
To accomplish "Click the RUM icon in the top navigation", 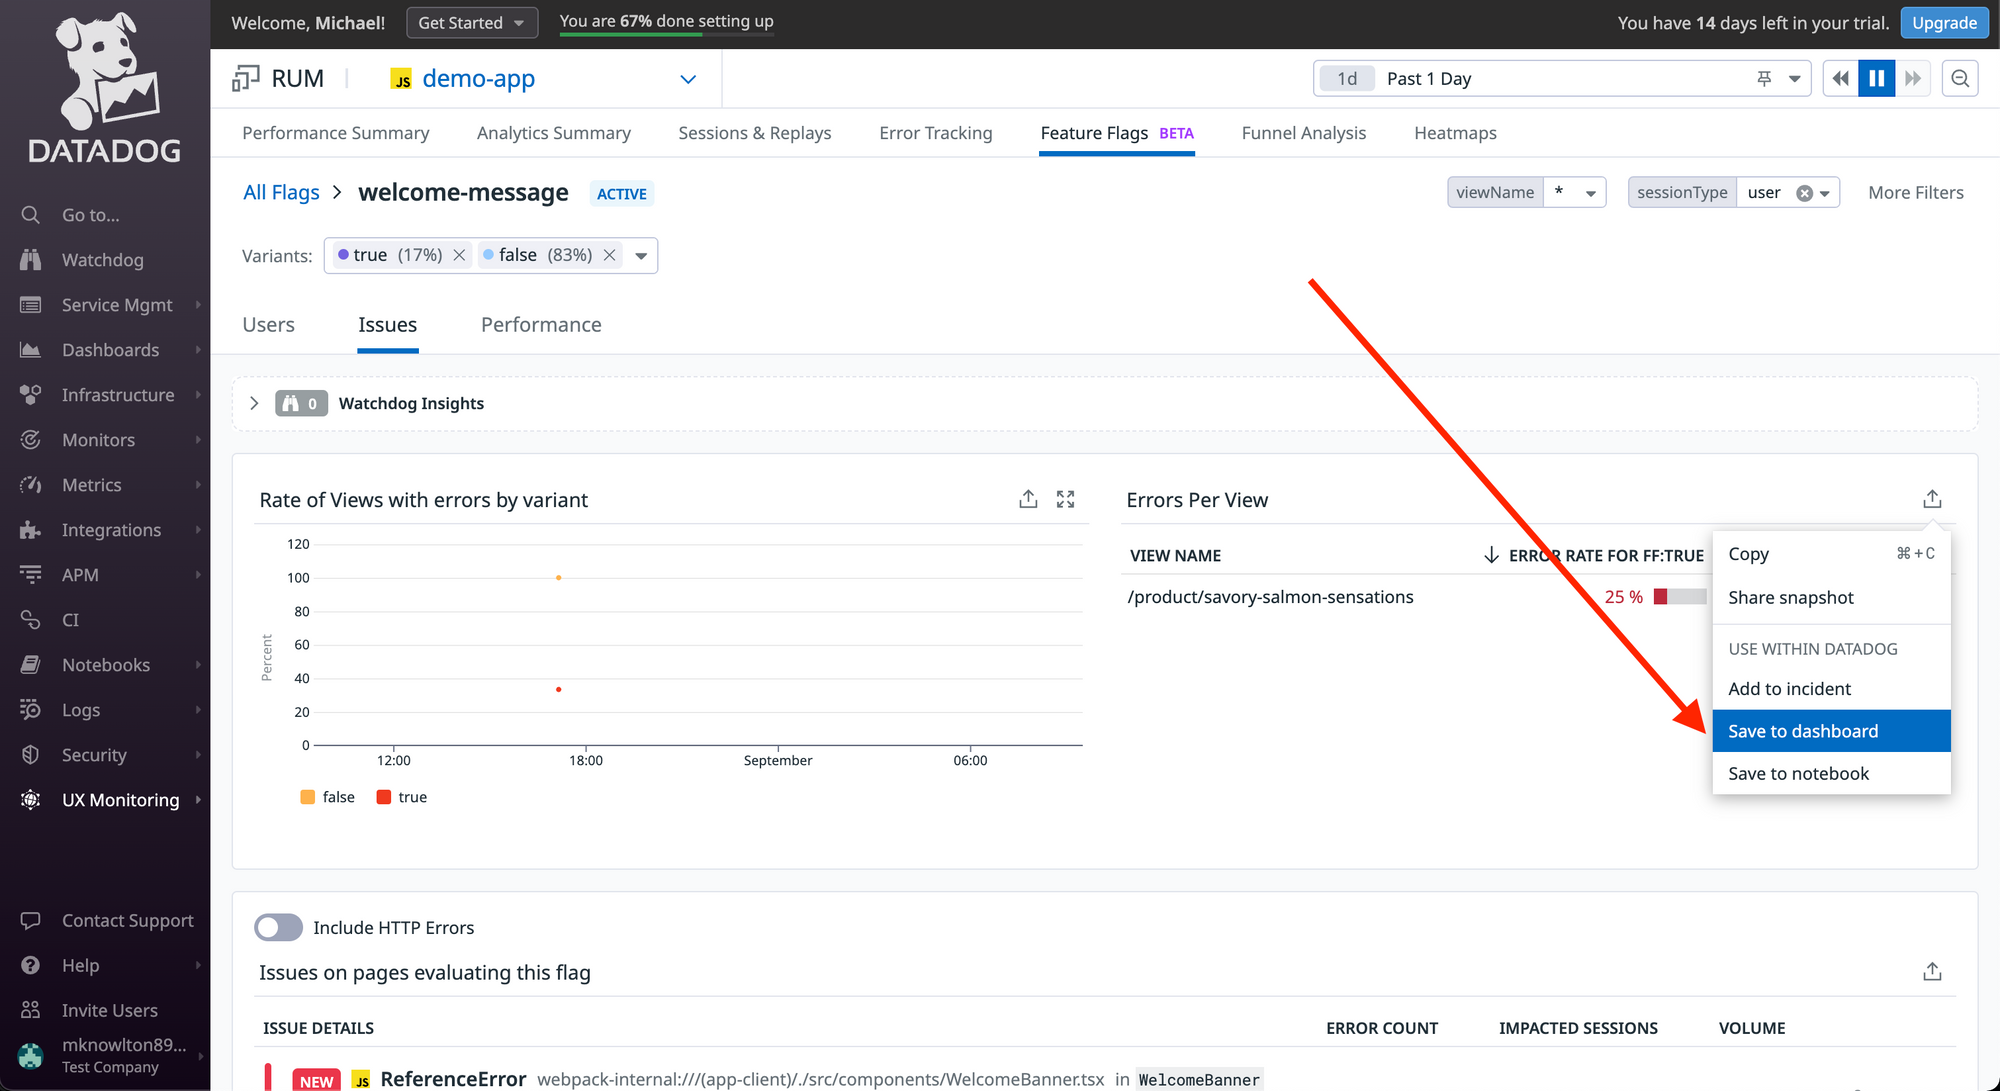I will (x=247, y=77).
